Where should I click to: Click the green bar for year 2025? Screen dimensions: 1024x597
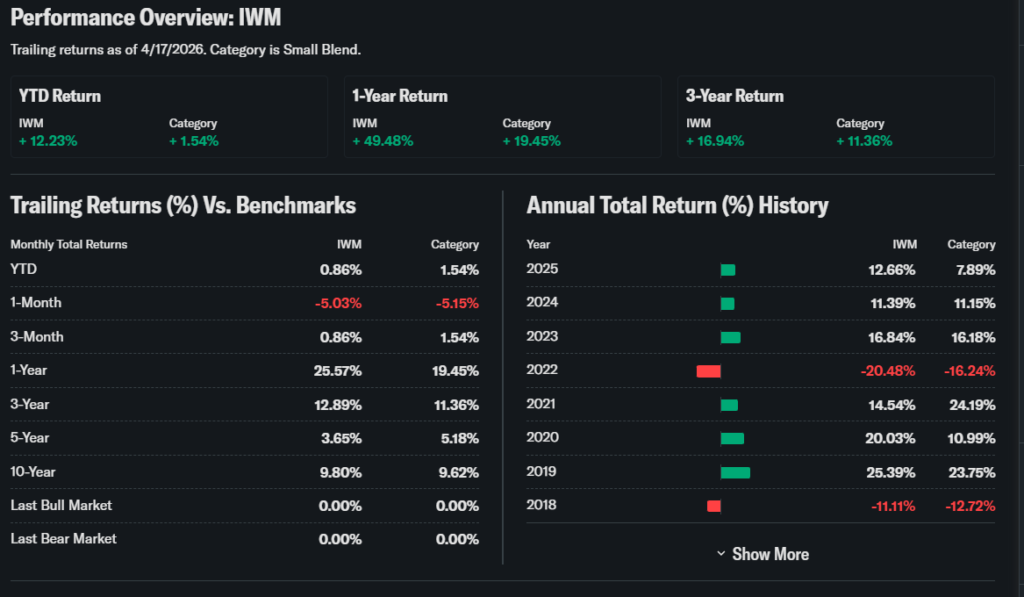(x=728, y=270)
